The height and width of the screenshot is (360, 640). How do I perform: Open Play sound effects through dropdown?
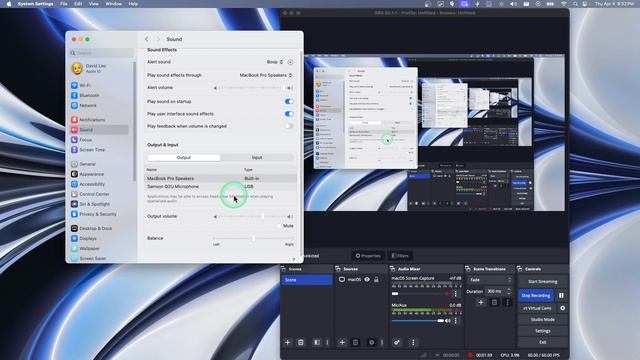(266, 75)
